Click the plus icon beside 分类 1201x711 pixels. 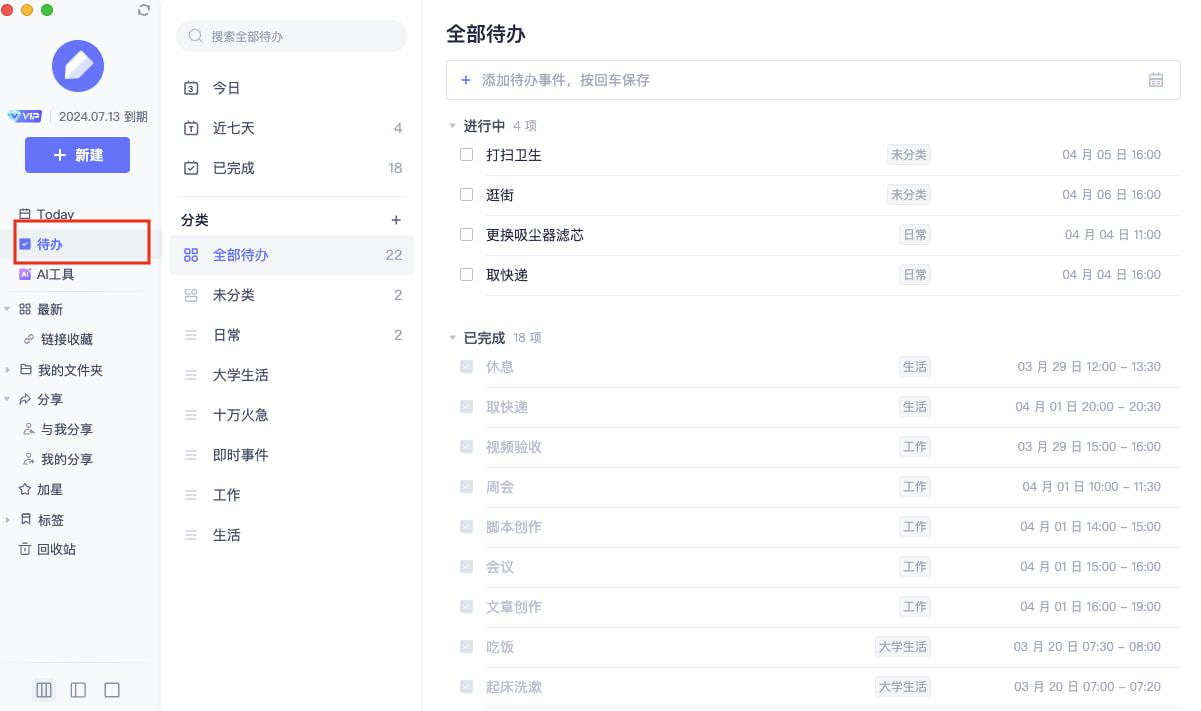point(396,220)
